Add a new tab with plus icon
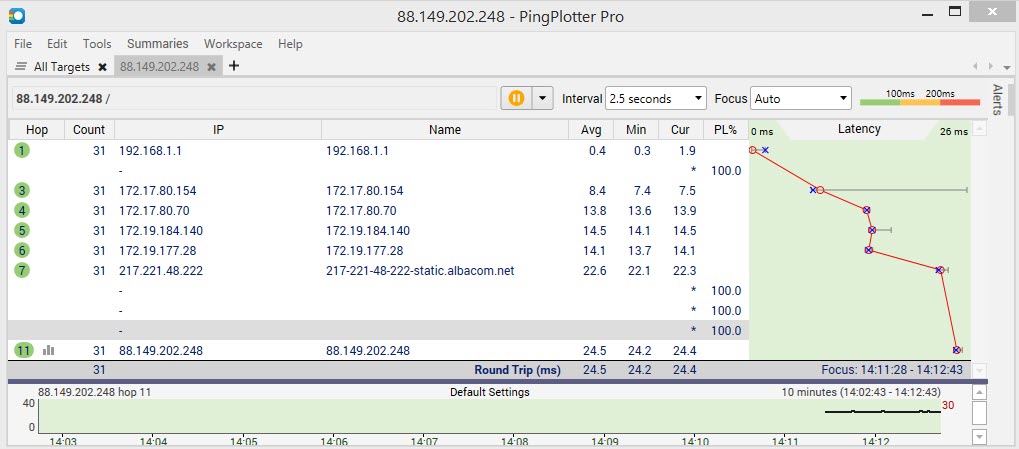The height and width of the screenshot is (449, 1019). [x=234, y=66]
